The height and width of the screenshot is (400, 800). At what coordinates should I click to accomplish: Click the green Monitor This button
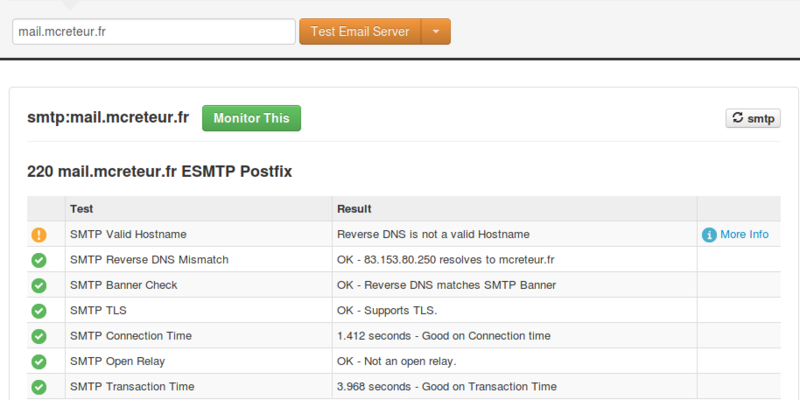tap(251, 118)
